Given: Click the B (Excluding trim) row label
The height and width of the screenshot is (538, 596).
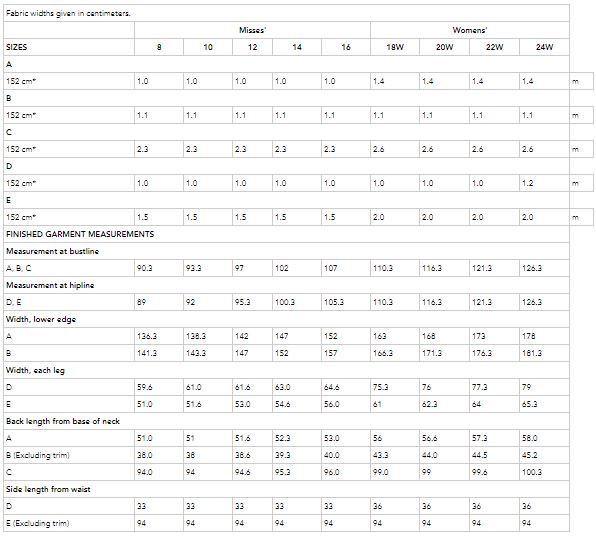Looking at the screenshot, I should pyautogui.click(x=38, y=455).
